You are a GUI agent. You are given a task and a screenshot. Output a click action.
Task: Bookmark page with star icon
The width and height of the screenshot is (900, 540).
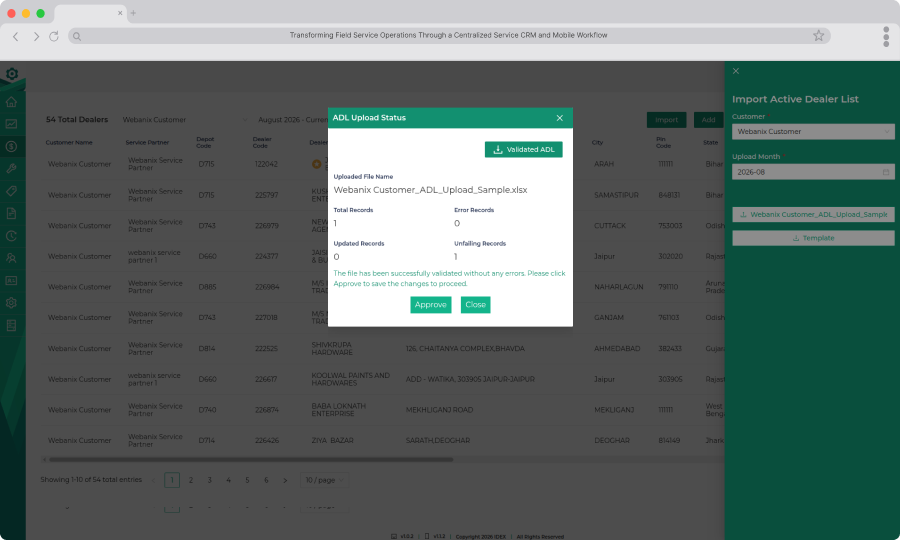click(x=818, y=36)
